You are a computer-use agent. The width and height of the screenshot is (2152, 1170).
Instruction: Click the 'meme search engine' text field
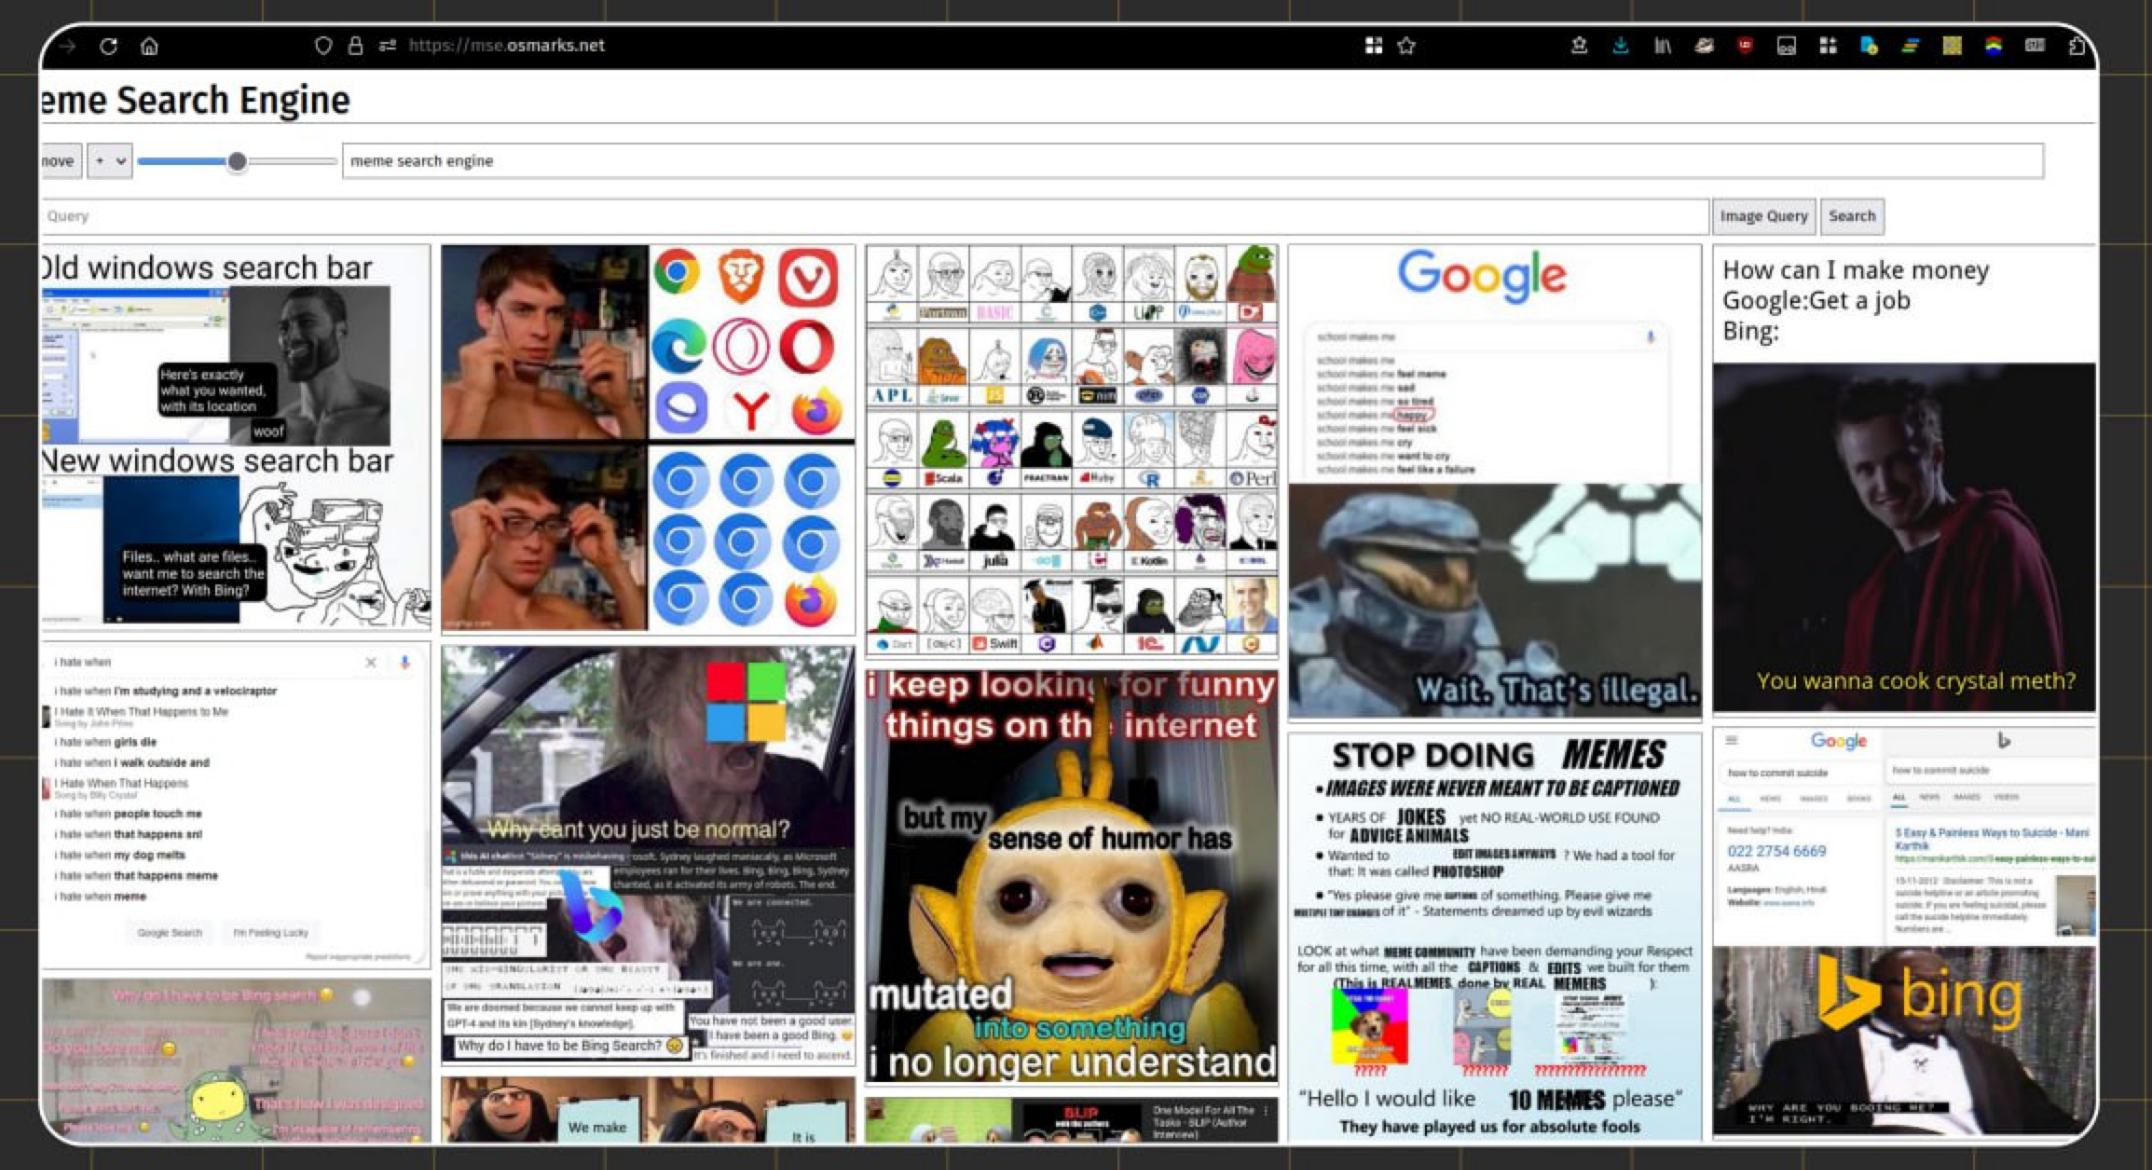point(1192,161)
